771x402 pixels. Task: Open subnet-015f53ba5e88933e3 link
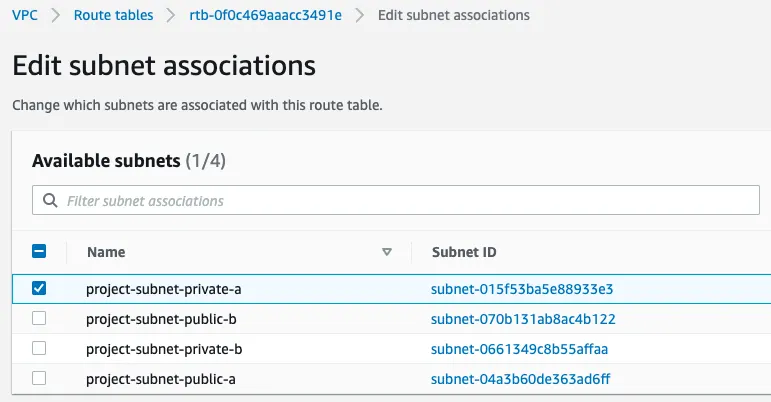pos(522,289)
